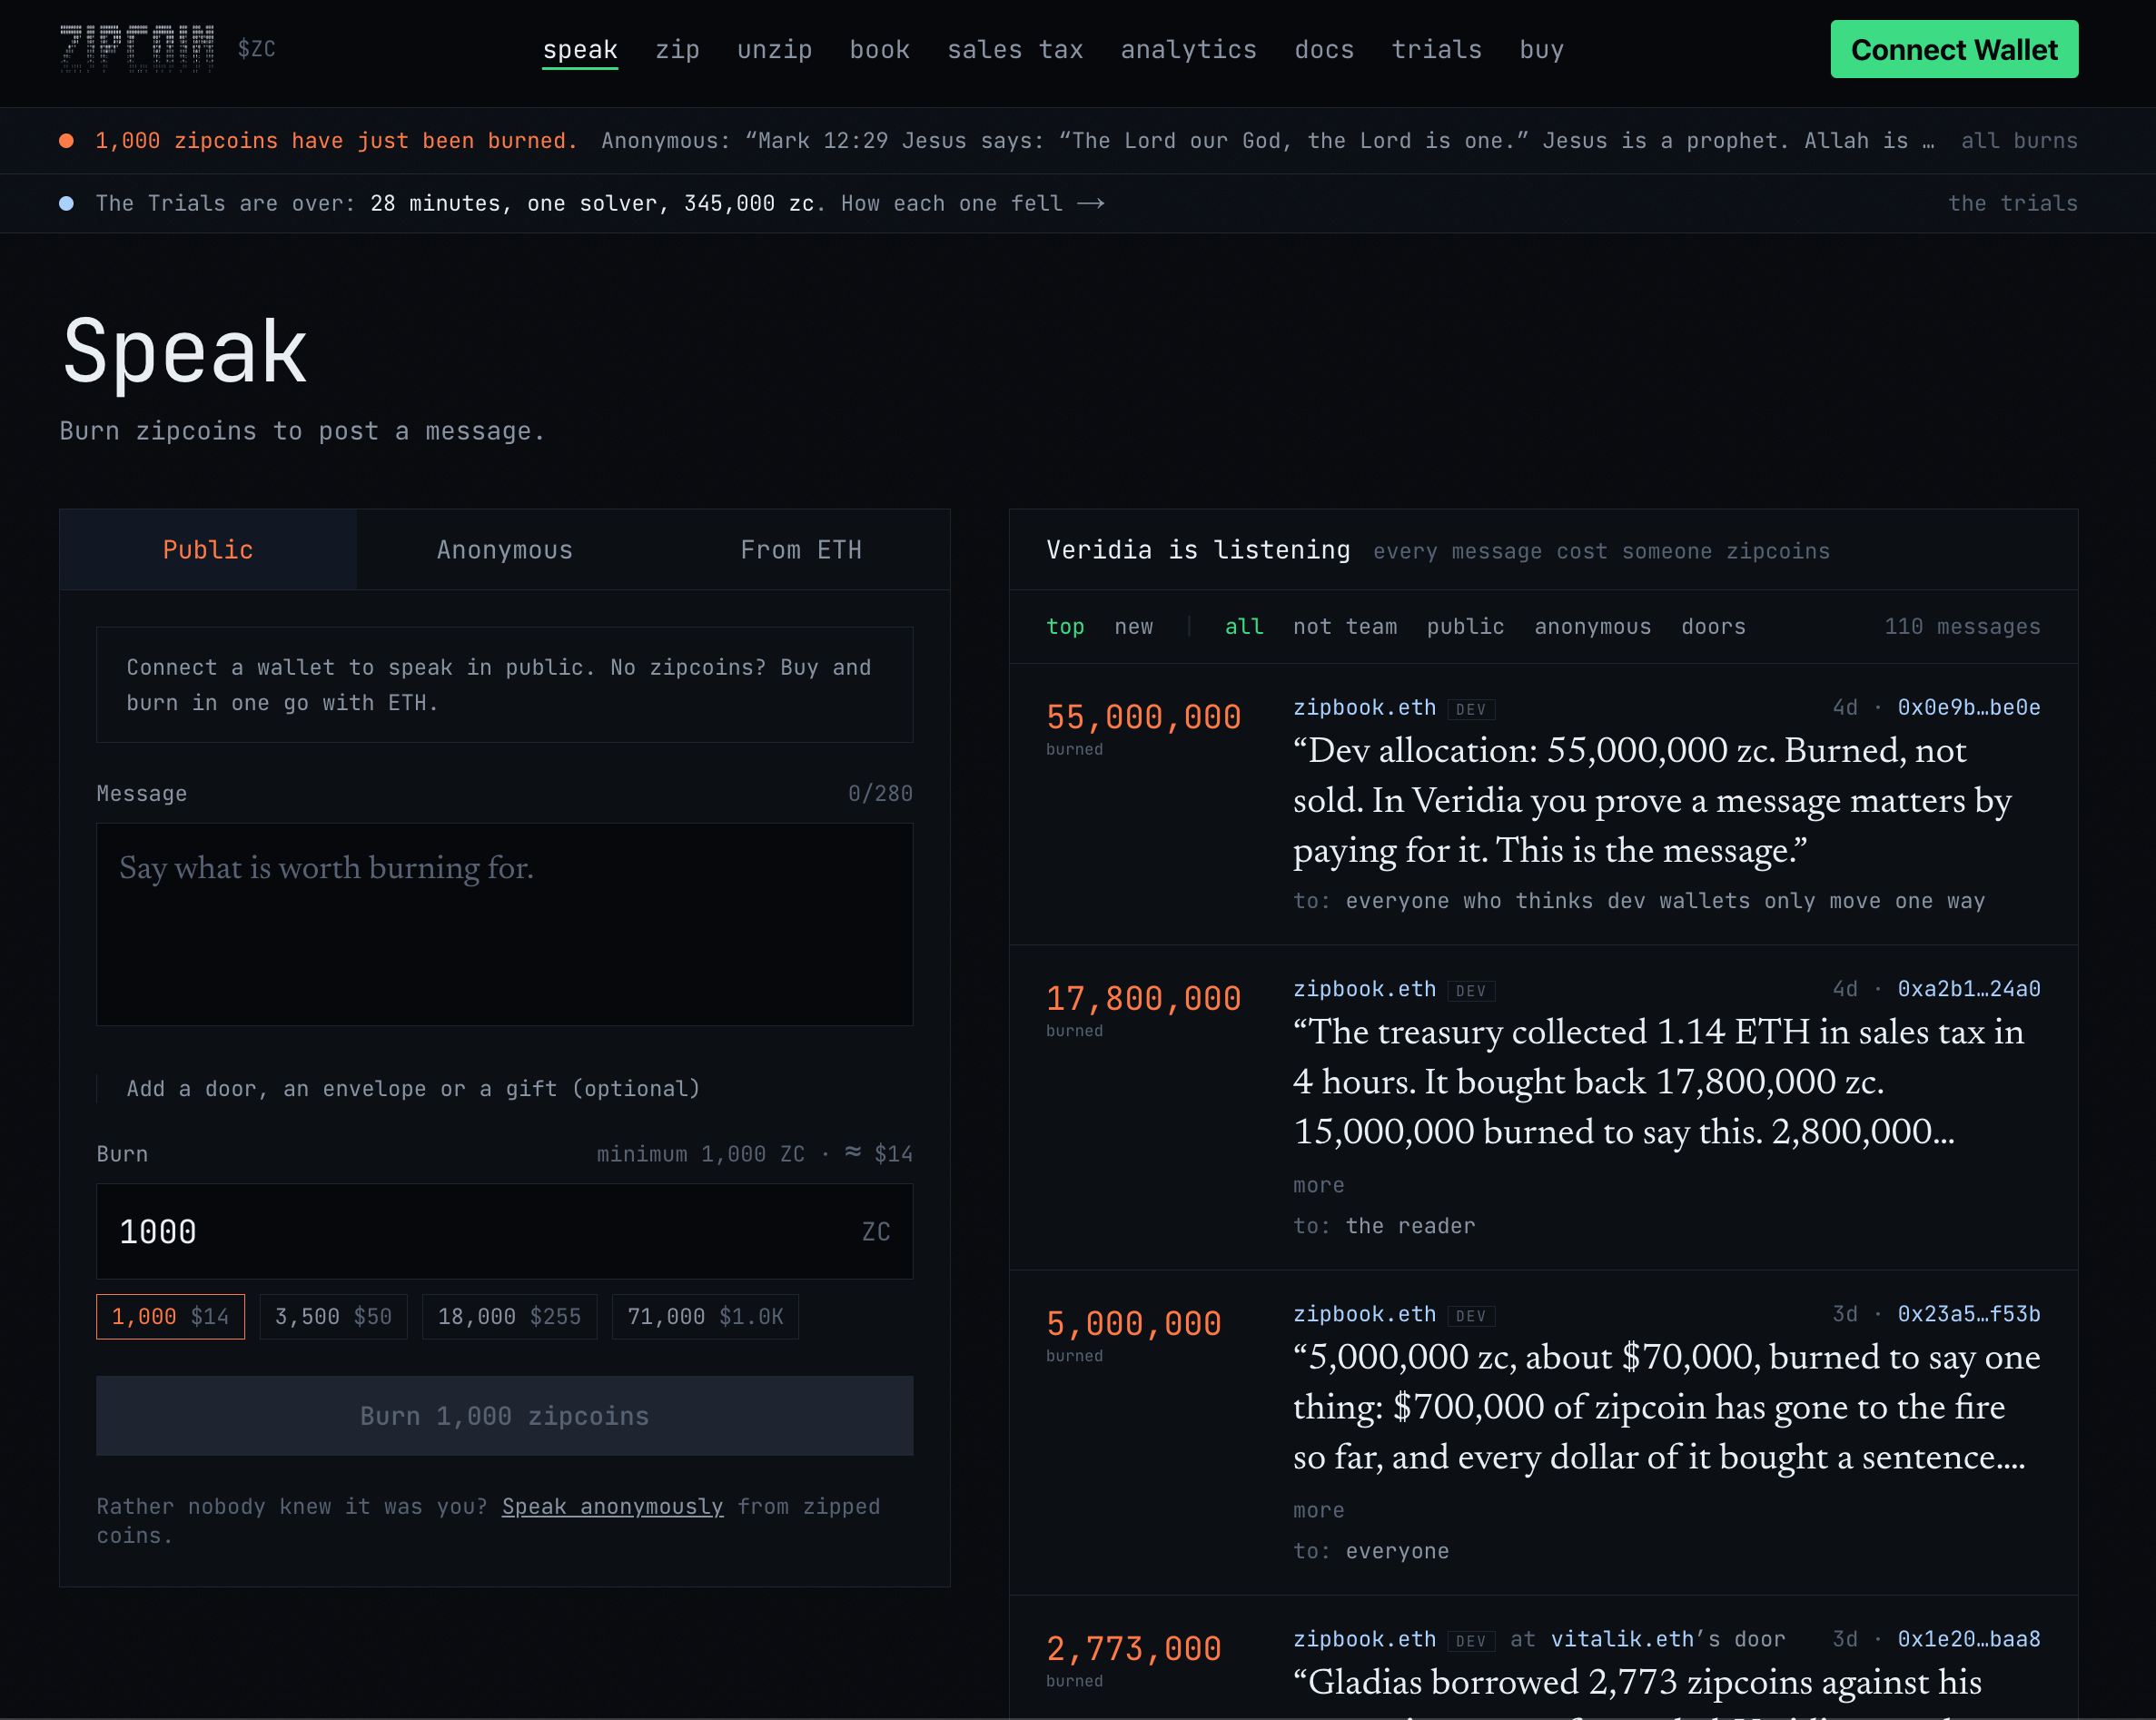Sort messages by 'new'
This screenshot has height=1720, width=2156.
(x=1133, y=626)
